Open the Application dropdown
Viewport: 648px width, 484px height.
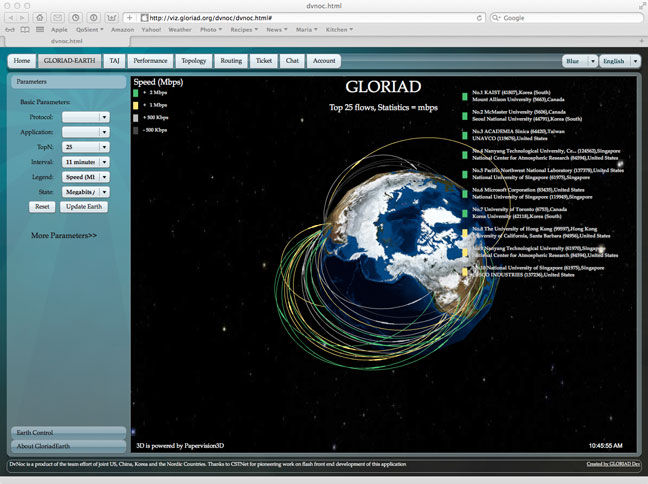tap(86, 132)
